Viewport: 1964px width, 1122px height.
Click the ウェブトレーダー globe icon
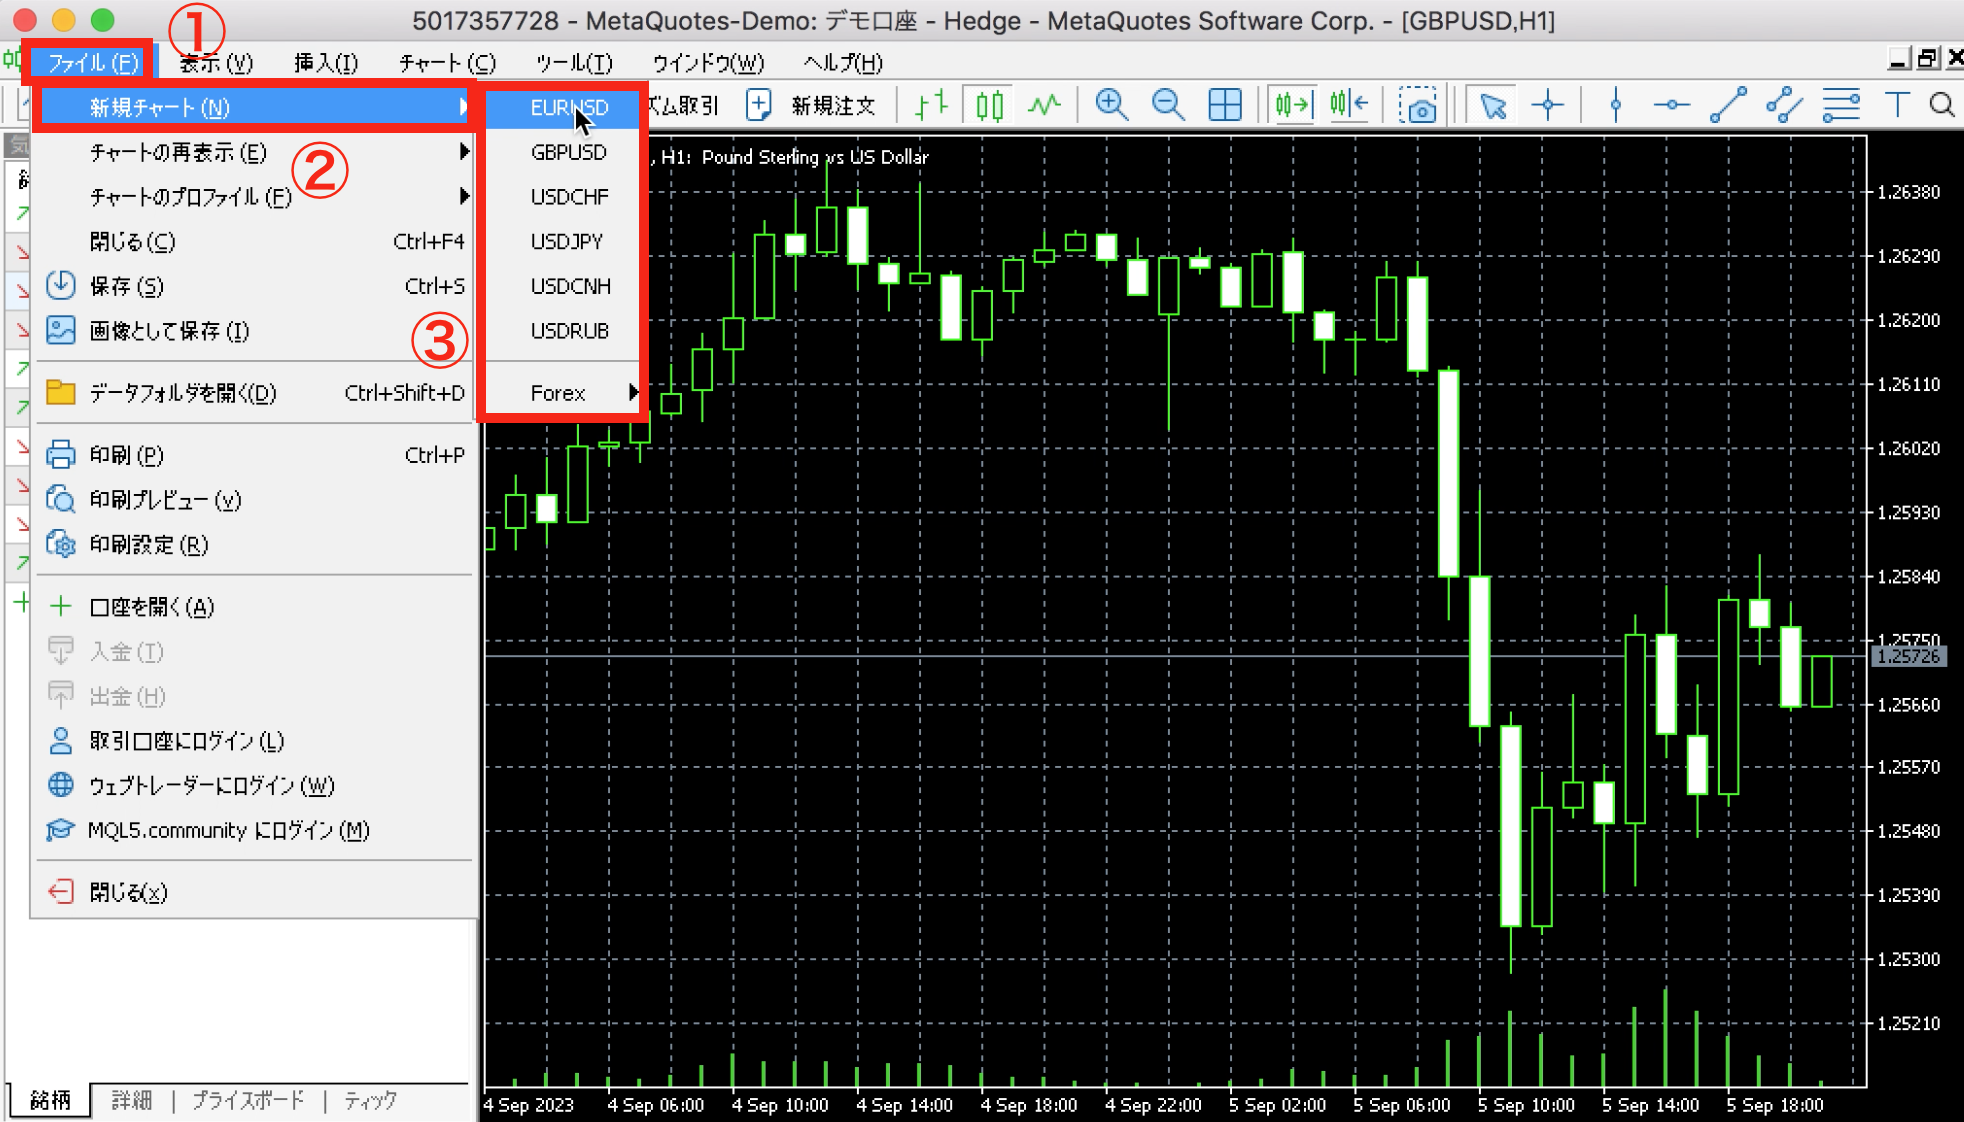point(61,785)
